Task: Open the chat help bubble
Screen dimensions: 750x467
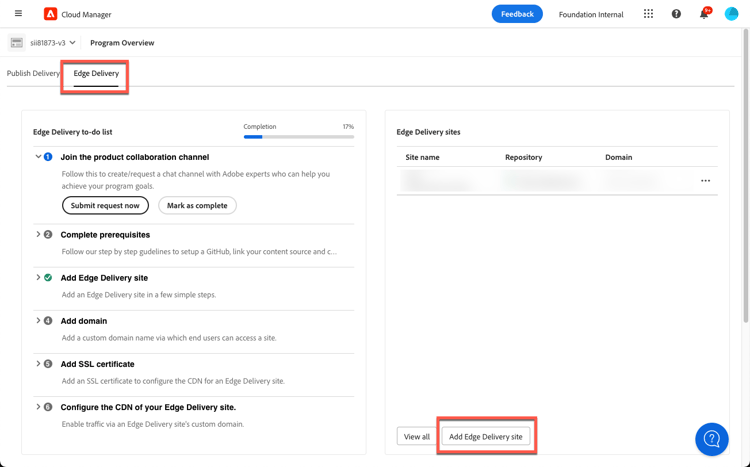Action: [711, 439]
